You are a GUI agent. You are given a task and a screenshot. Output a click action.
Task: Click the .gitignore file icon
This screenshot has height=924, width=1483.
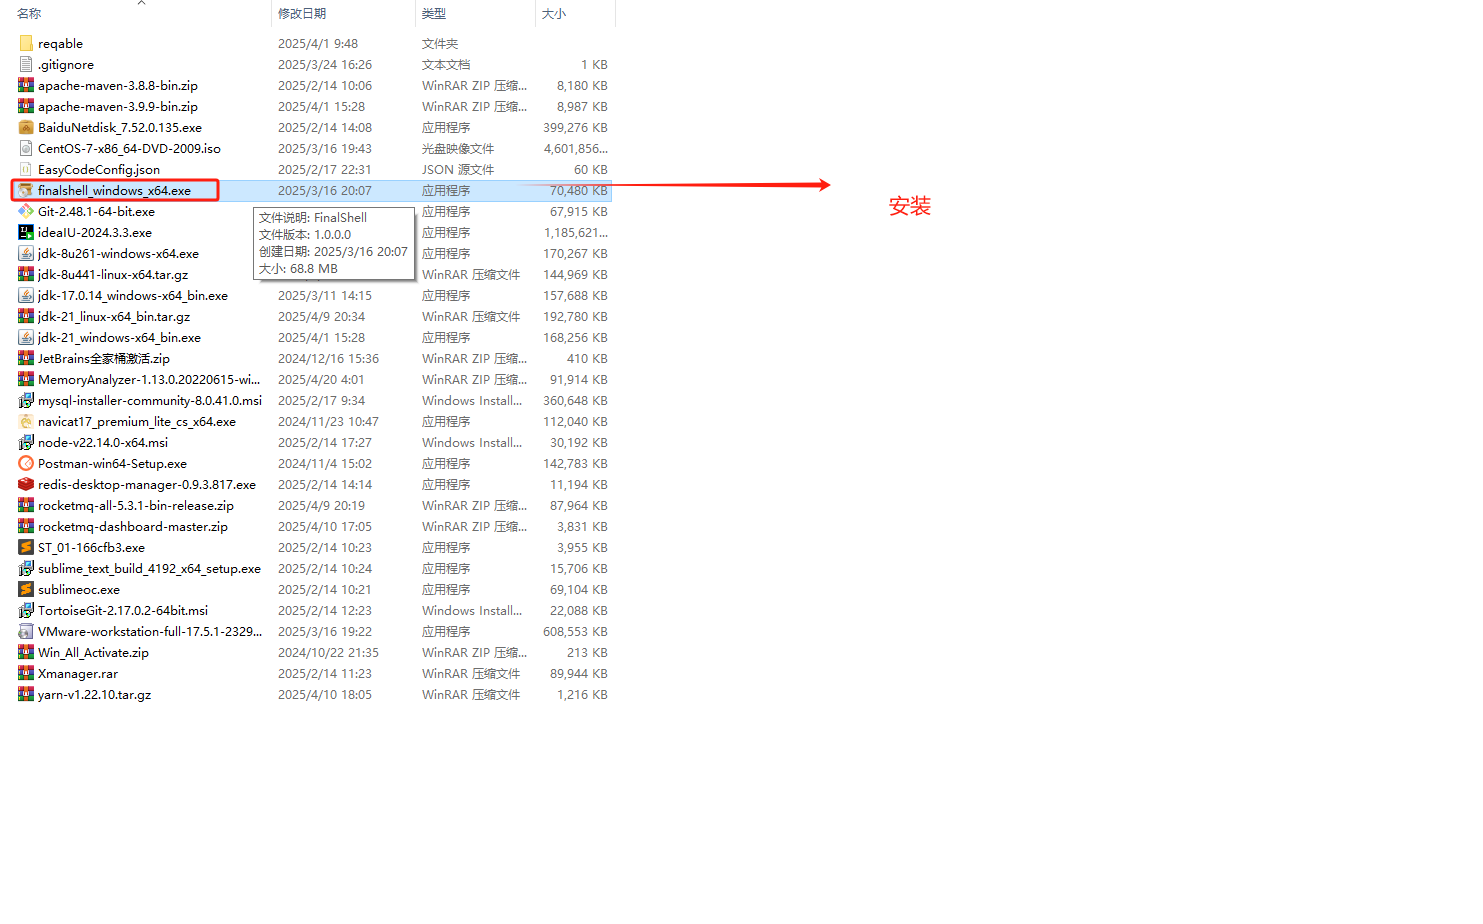click(26, 64)
